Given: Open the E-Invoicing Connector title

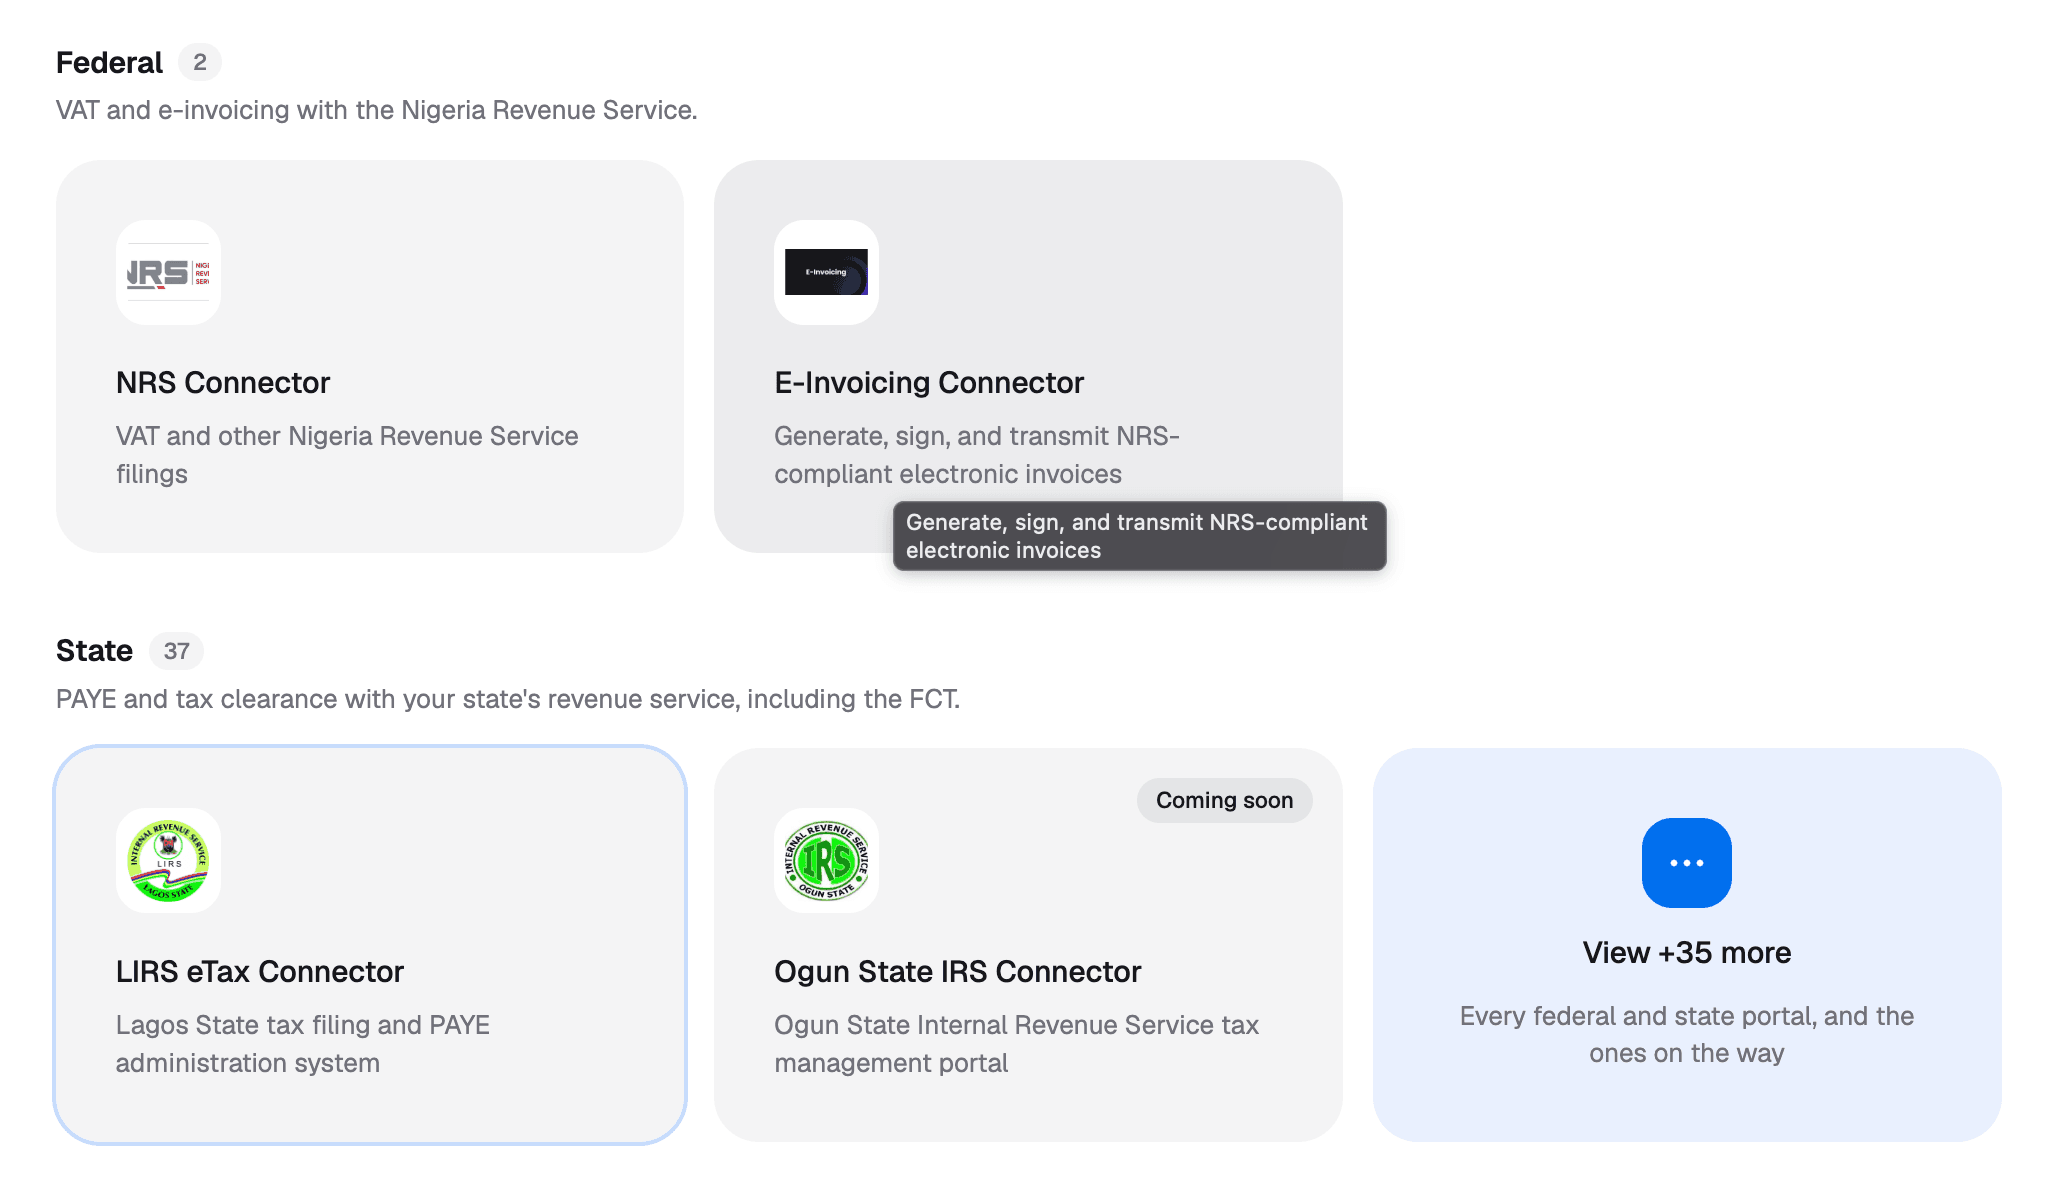Looking at the screenshot, I should click(x=929, y=382).
